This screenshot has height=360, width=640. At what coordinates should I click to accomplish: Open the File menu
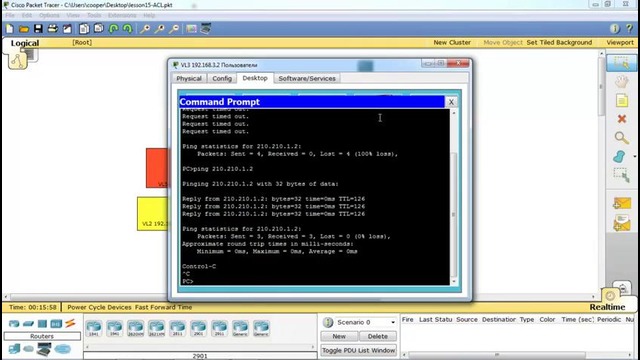(10, 16)
